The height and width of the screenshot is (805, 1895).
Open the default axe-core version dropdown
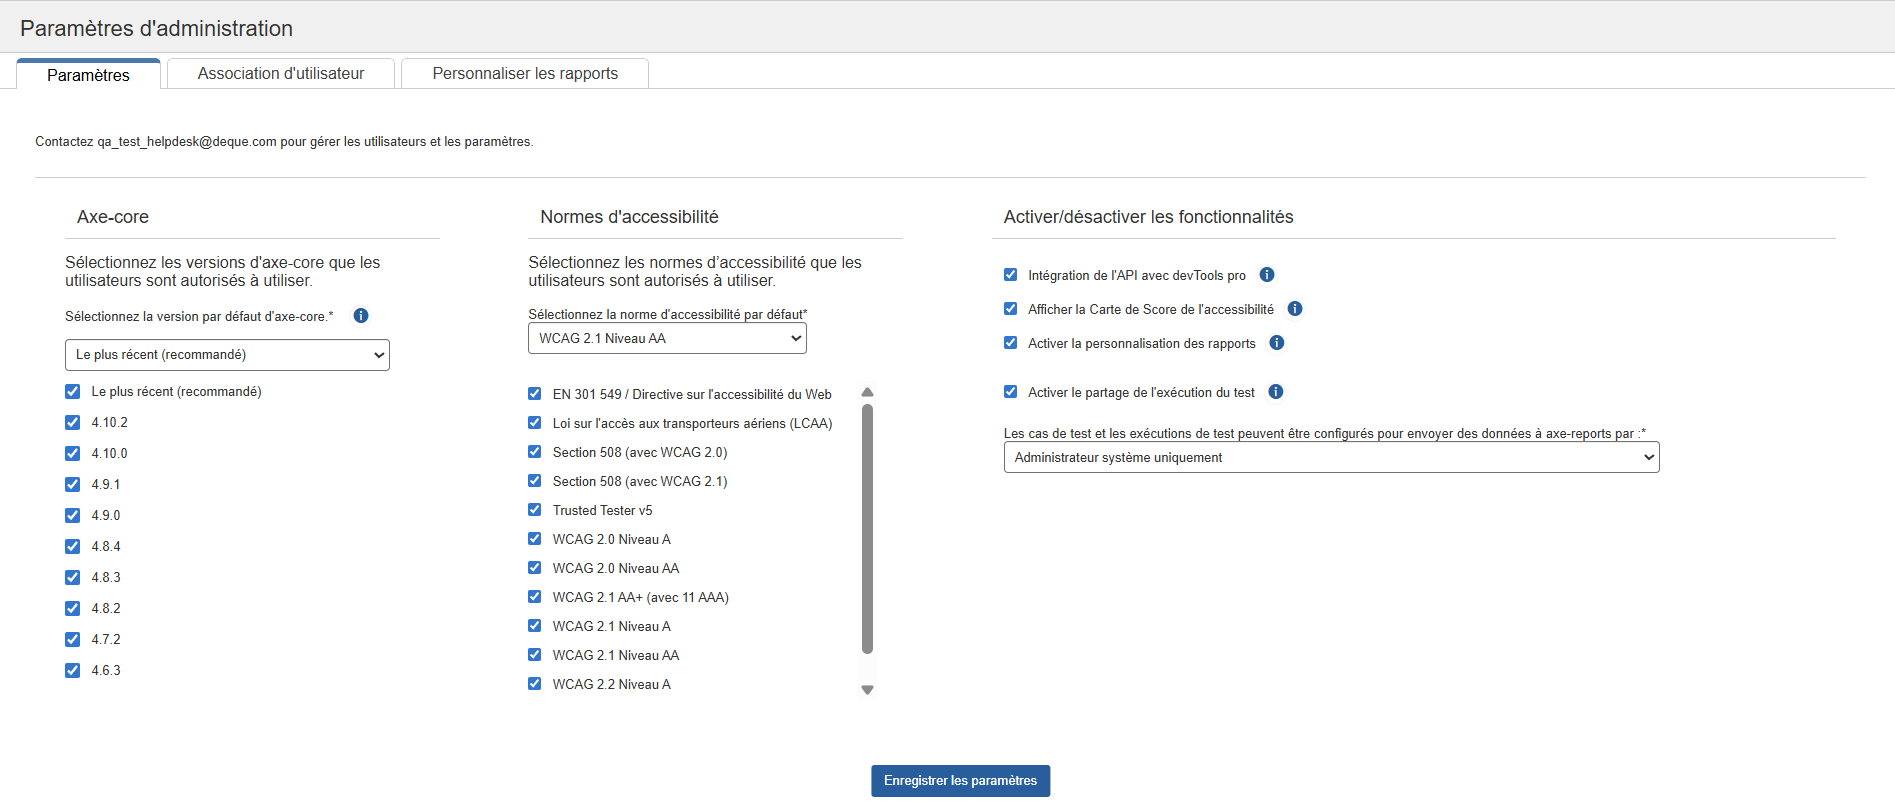click(227, 355)
